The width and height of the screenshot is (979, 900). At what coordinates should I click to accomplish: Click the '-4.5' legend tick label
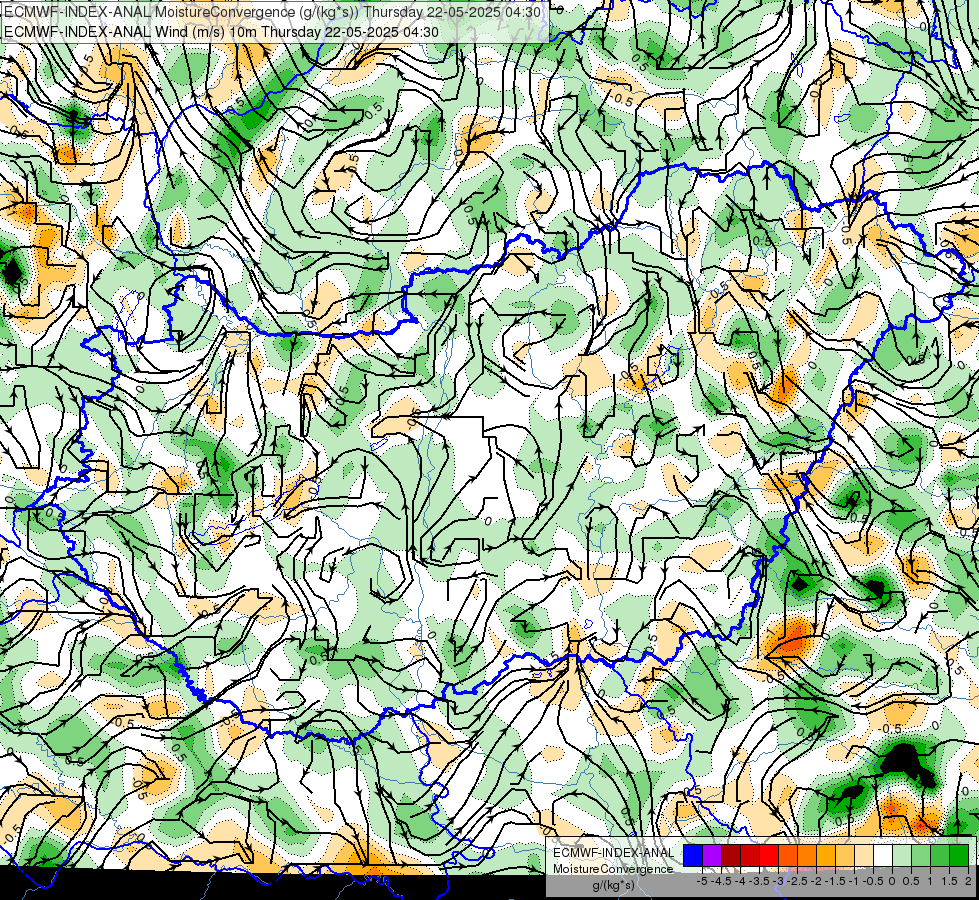coord(721,881)
